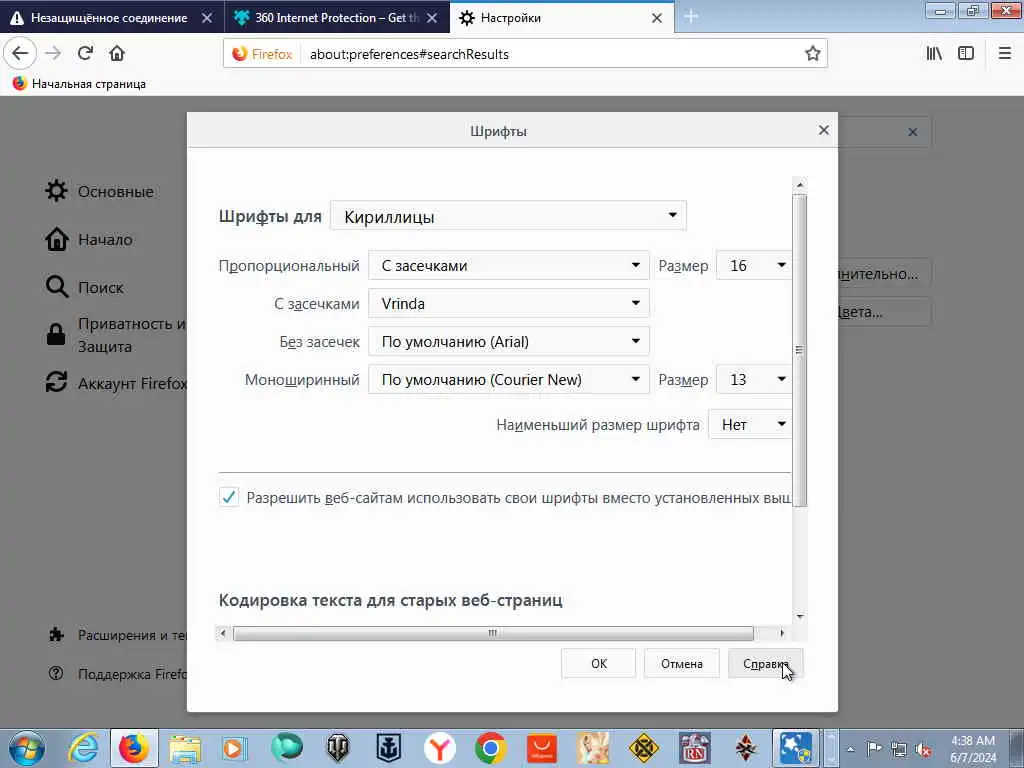Screen dimensions: 1024x768
Task: Open the Firefox hamburger menu
Action: pyautogui.click(x=1005, y=54)
